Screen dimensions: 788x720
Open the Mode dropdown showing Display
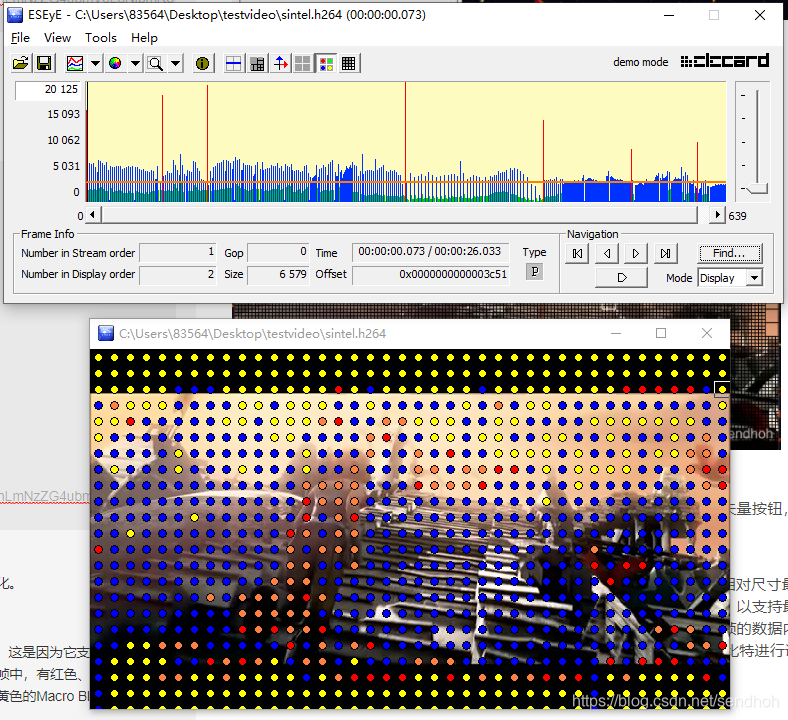(730, 278)
